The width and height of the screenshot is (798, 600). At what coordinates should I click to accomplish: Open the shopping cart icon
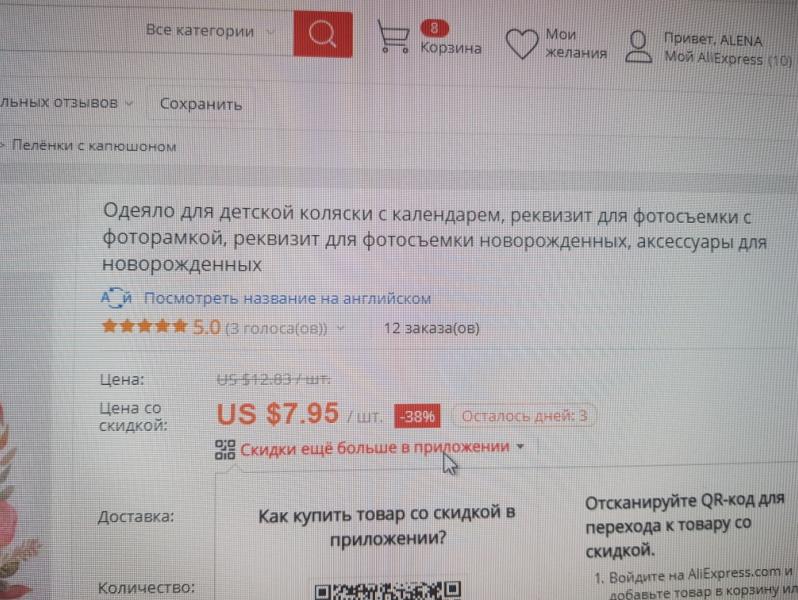[393, 36]
